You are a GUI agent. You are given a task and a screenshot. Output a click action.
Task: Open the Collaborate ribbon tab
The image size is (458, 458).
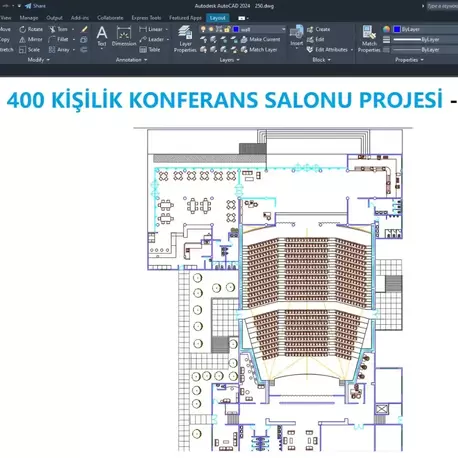[110, 18]
